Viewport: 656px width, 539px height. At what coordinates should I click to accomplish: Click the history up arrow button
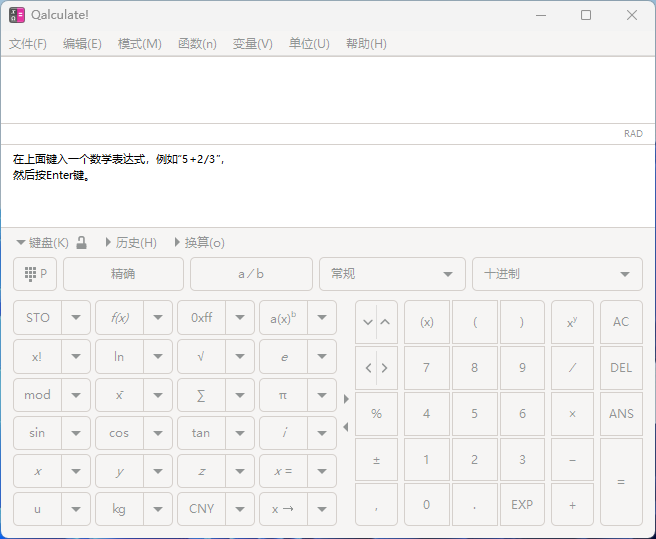click(x=386, y=322)
